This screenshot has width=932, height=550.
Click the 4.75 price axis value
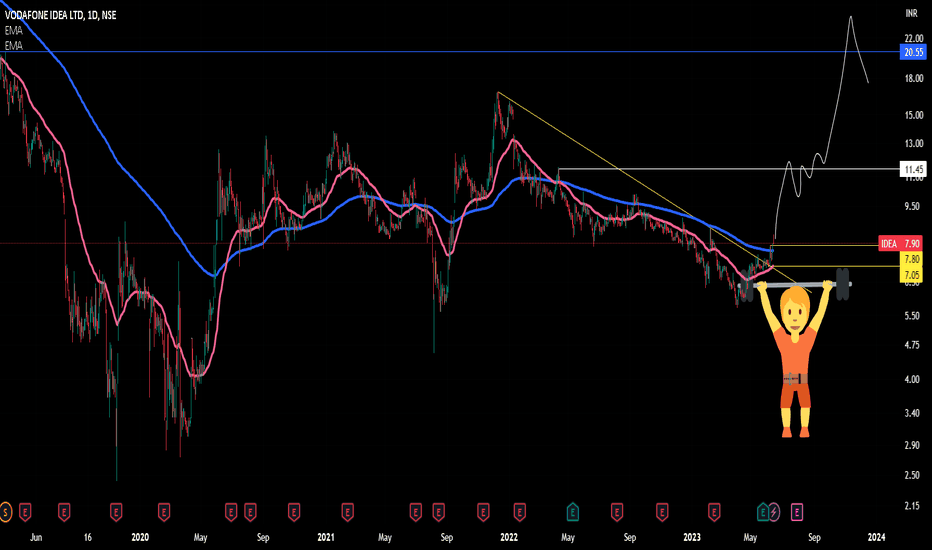pyautogui.click(x=912, y=345)
